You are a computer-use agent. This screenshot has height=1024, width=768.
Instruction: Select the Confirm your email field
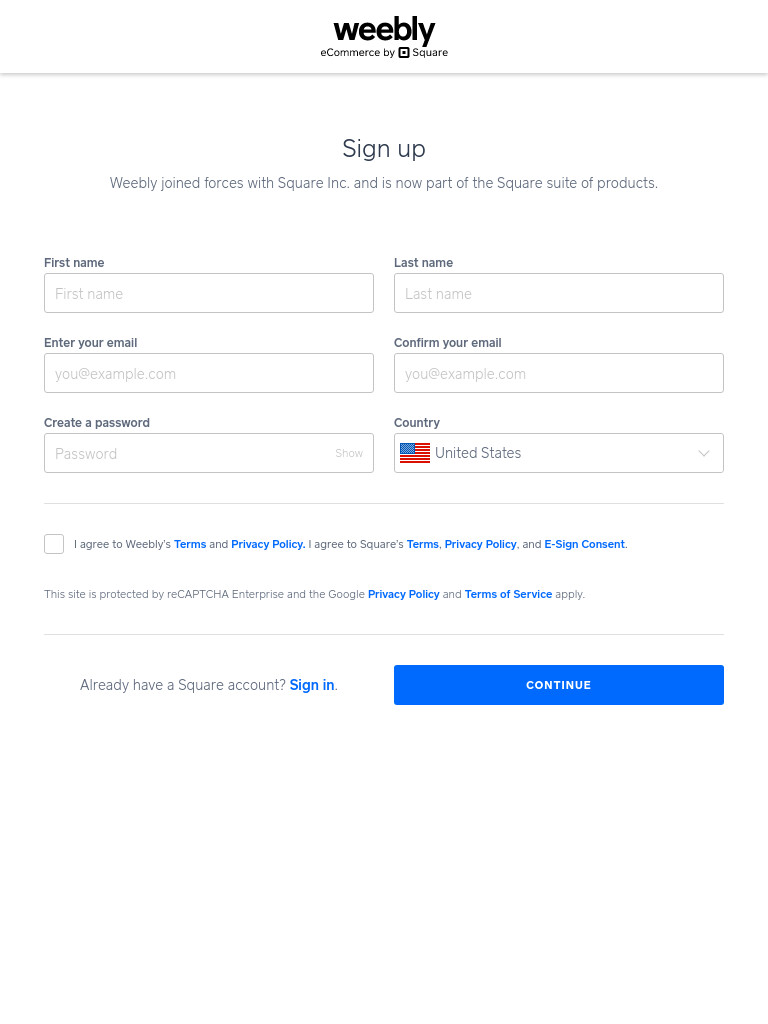coord(558,373)
